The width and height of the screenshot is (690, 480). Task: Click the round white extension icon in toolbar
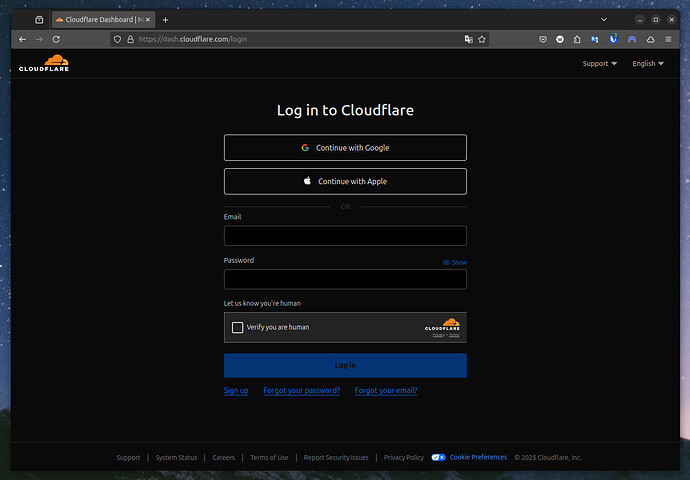point(560,39)
